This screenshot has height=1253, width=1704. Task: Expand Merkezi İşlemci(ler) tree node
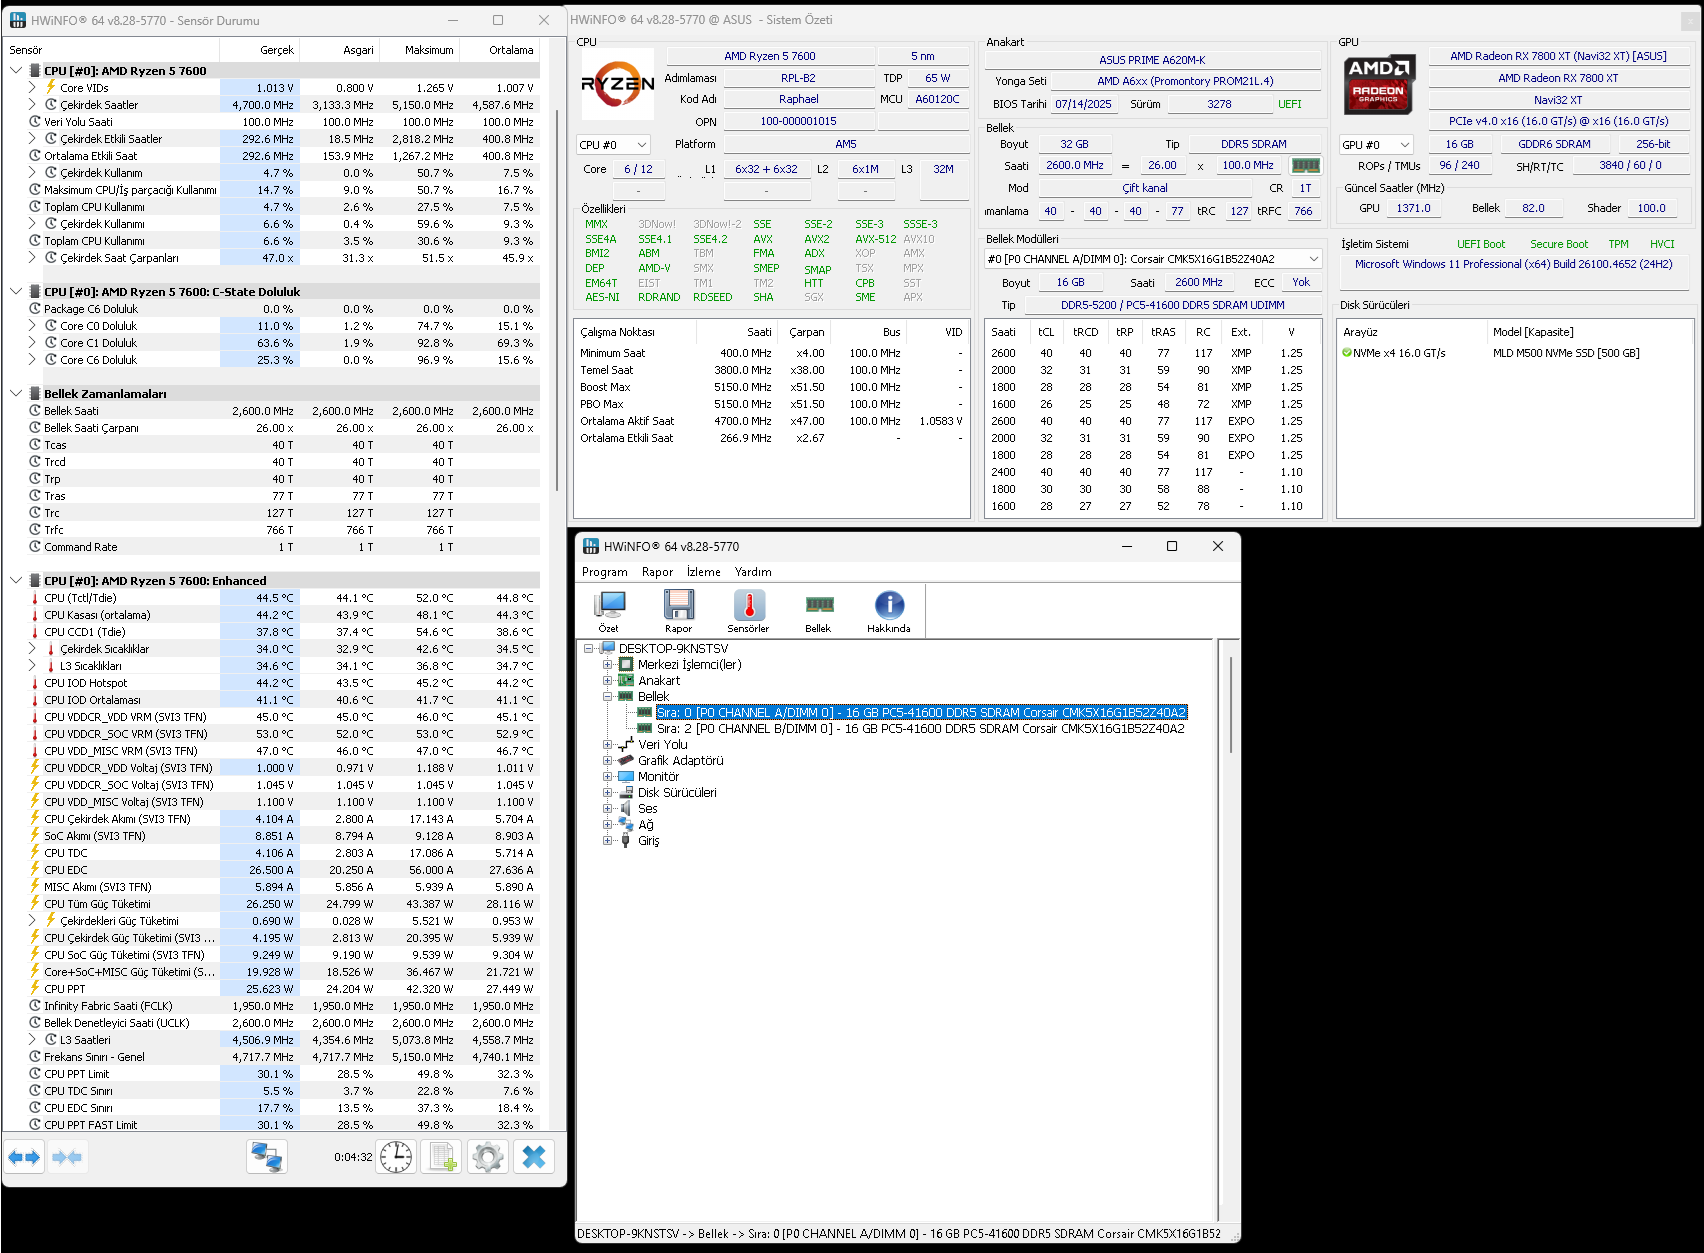coord(607,664)
